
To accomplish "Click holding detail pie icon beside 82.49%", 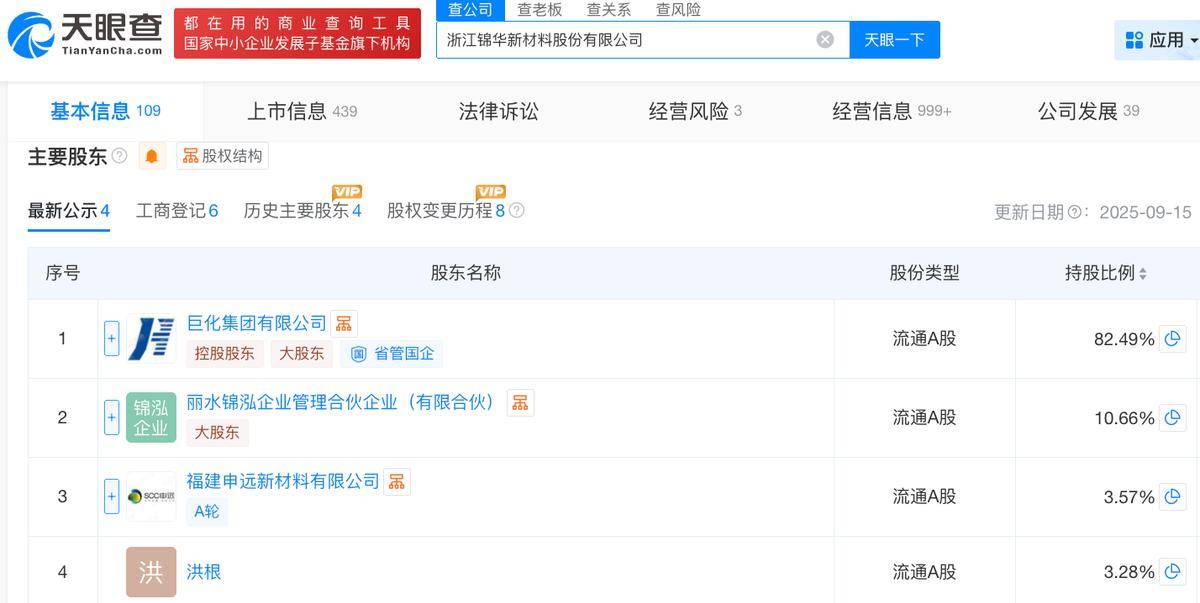I will (1171, 339).
